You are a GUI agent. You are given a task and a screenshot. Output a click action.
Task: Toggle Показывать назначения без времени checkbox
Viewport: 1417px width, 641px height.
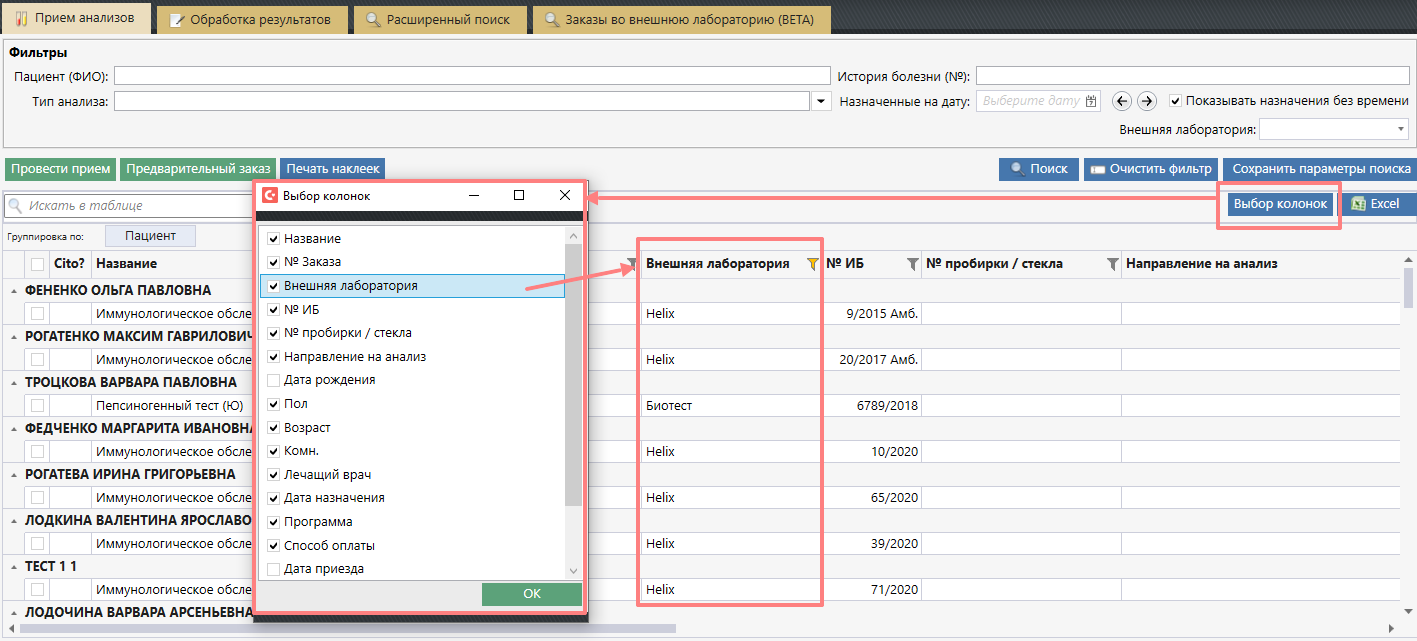pos(1175,101)
